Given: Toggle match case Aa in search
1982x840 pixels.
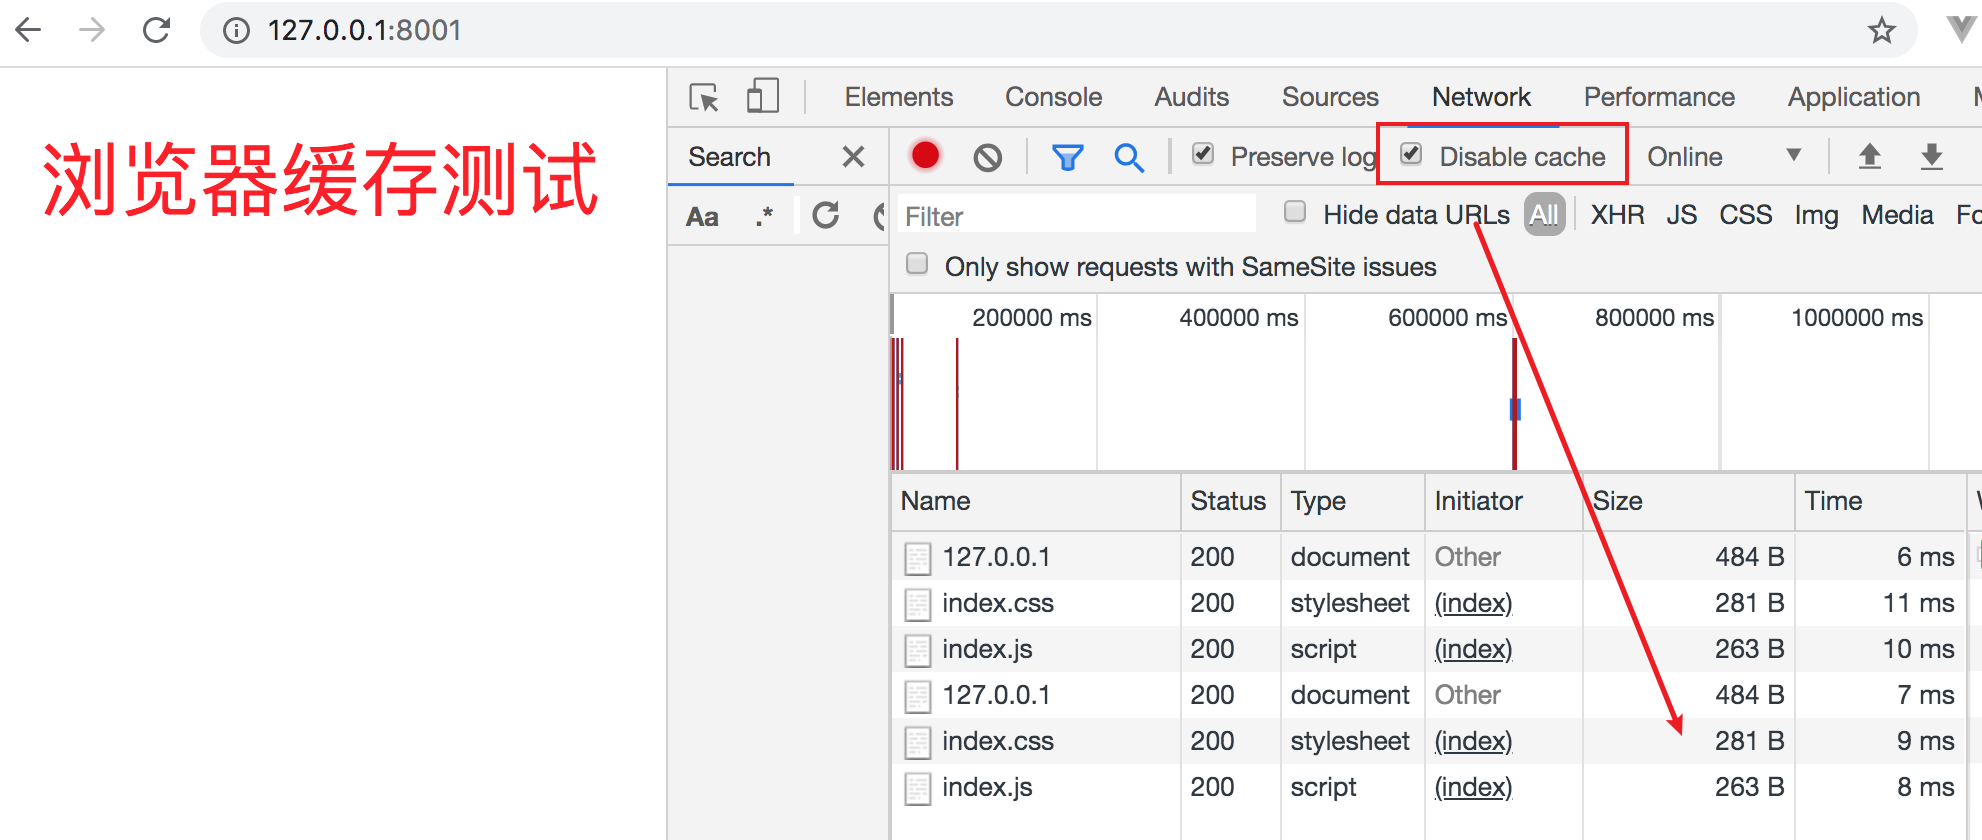Looking at the screenshot, I should pos(702,217).
